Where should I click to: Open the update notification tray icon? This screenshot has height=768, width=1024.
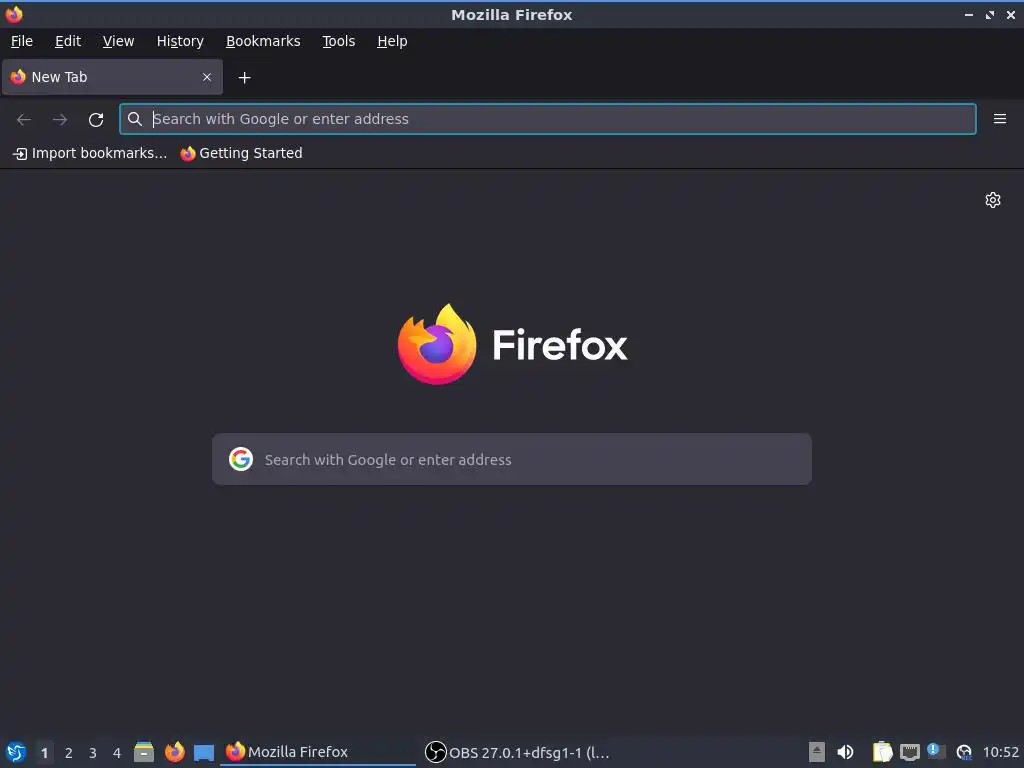[936, 751]
